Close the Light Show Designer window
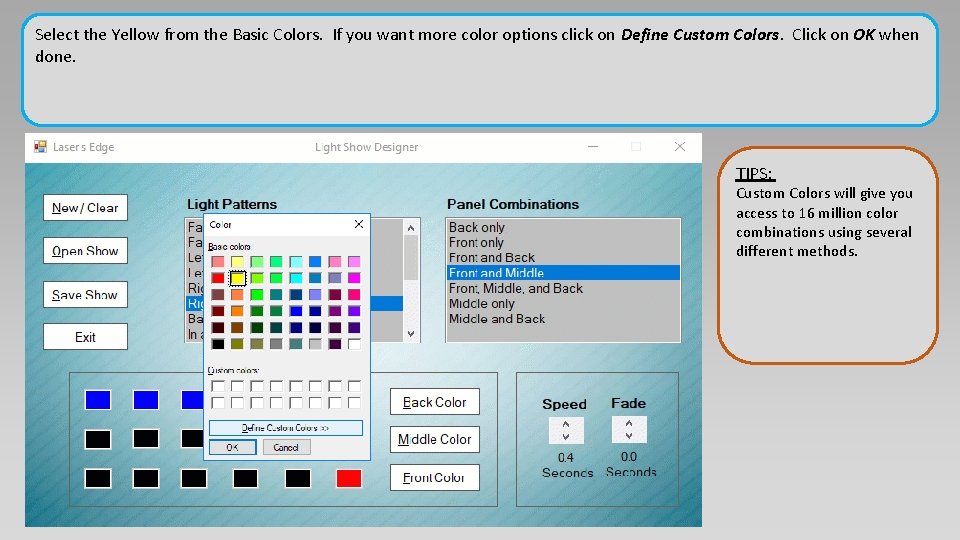Viewport: 960px width, 540px height. click(680, 147)
